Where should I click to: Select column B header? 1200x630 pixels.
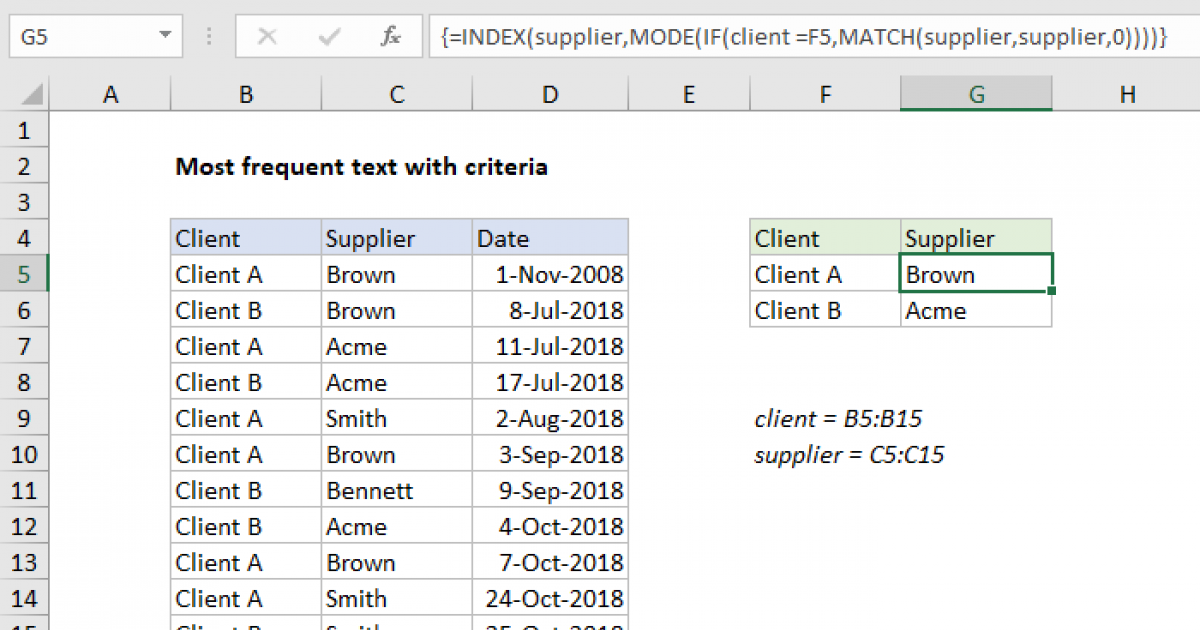[x=245, y=93]
